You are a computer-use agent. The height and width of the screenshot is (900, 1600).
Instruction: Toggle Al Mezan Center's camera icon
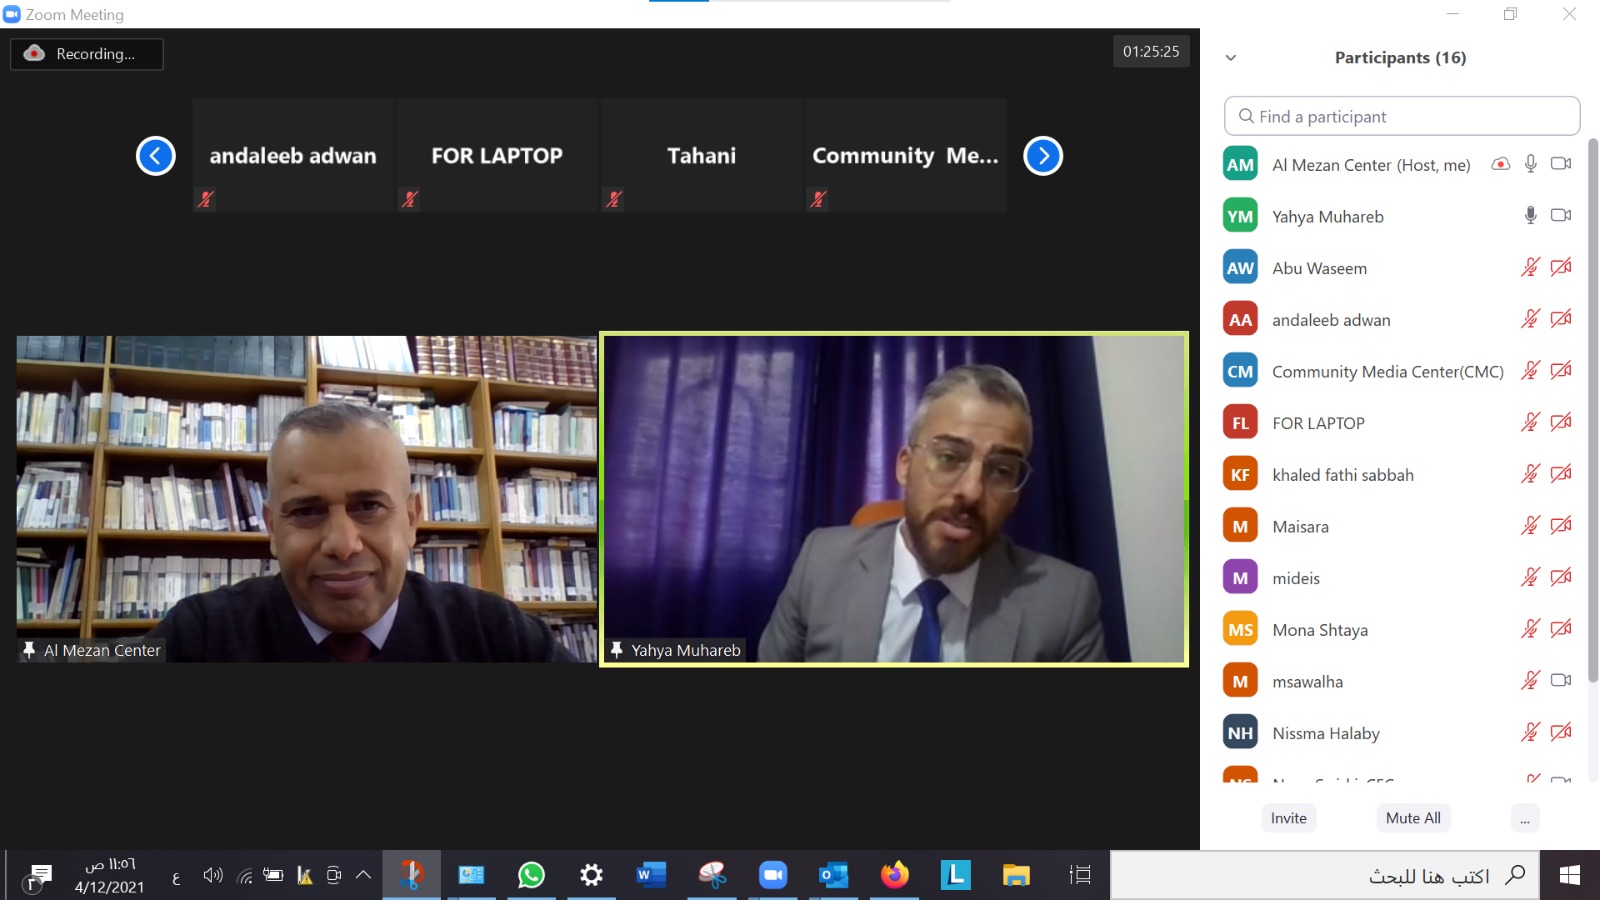[x=1560, y=164]
